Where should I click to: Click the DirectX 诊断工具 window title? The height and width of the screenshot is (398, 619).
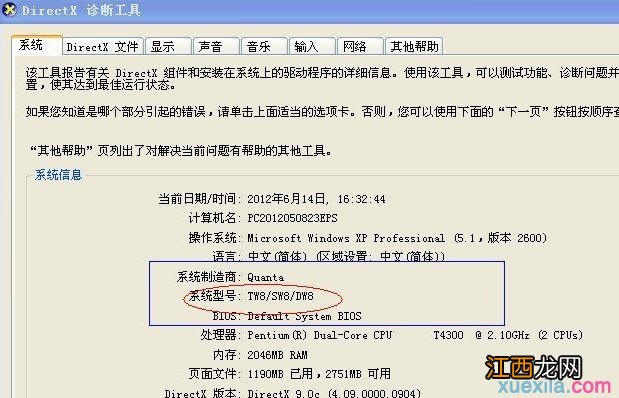[x=81, y=10]
